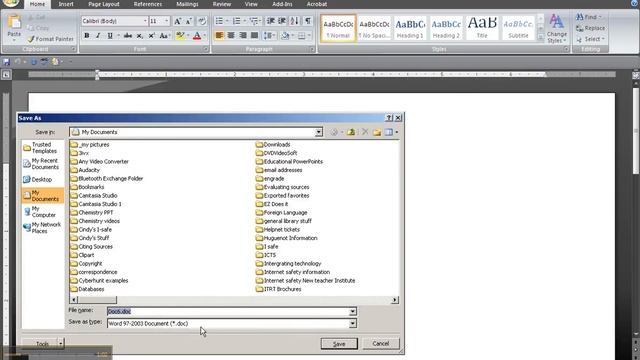The width and height of the screenshot is (640, 360).
Task: Open the Save as type dropdown
Action: click(353, 324)
